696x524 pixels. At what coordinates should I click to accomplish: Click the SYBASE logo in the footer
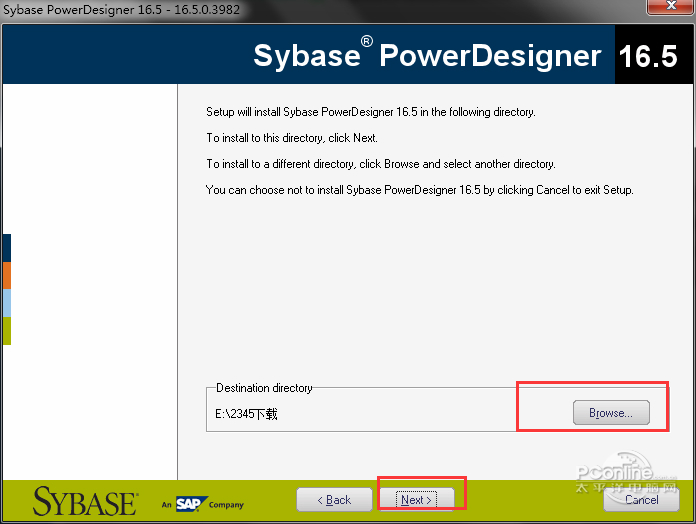click(85, 501)
